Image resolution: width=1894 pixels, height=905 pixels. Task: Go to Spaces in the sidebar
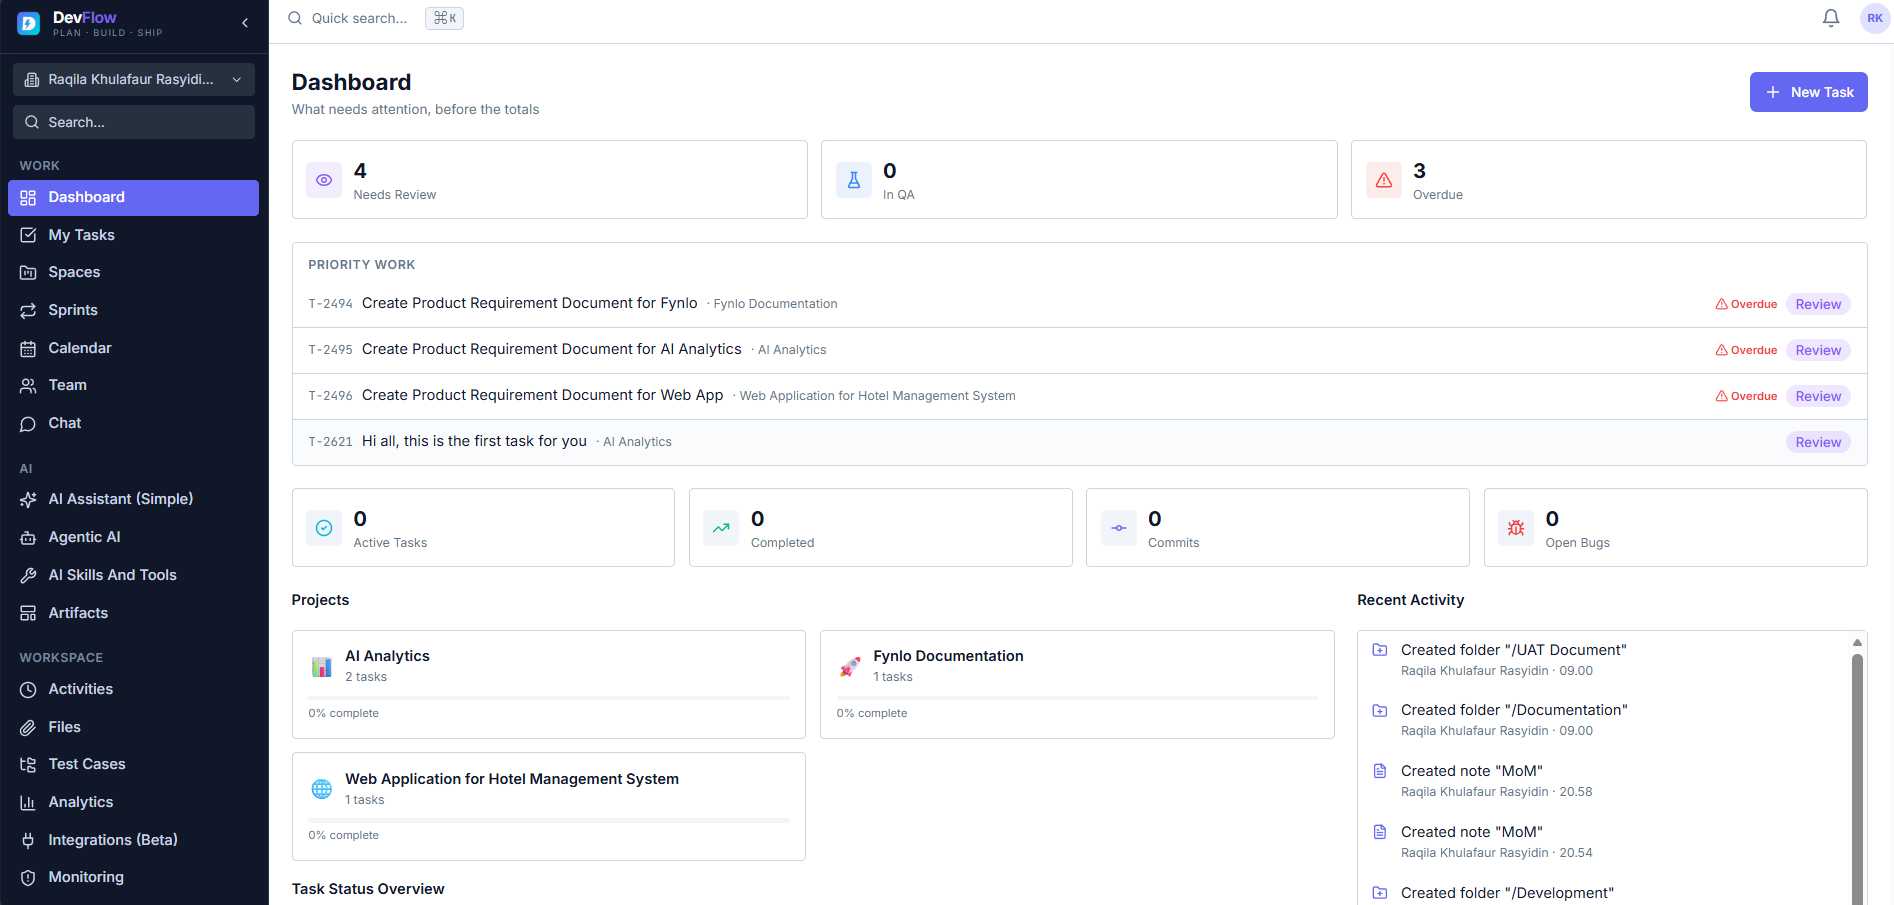tap(134, 272)
